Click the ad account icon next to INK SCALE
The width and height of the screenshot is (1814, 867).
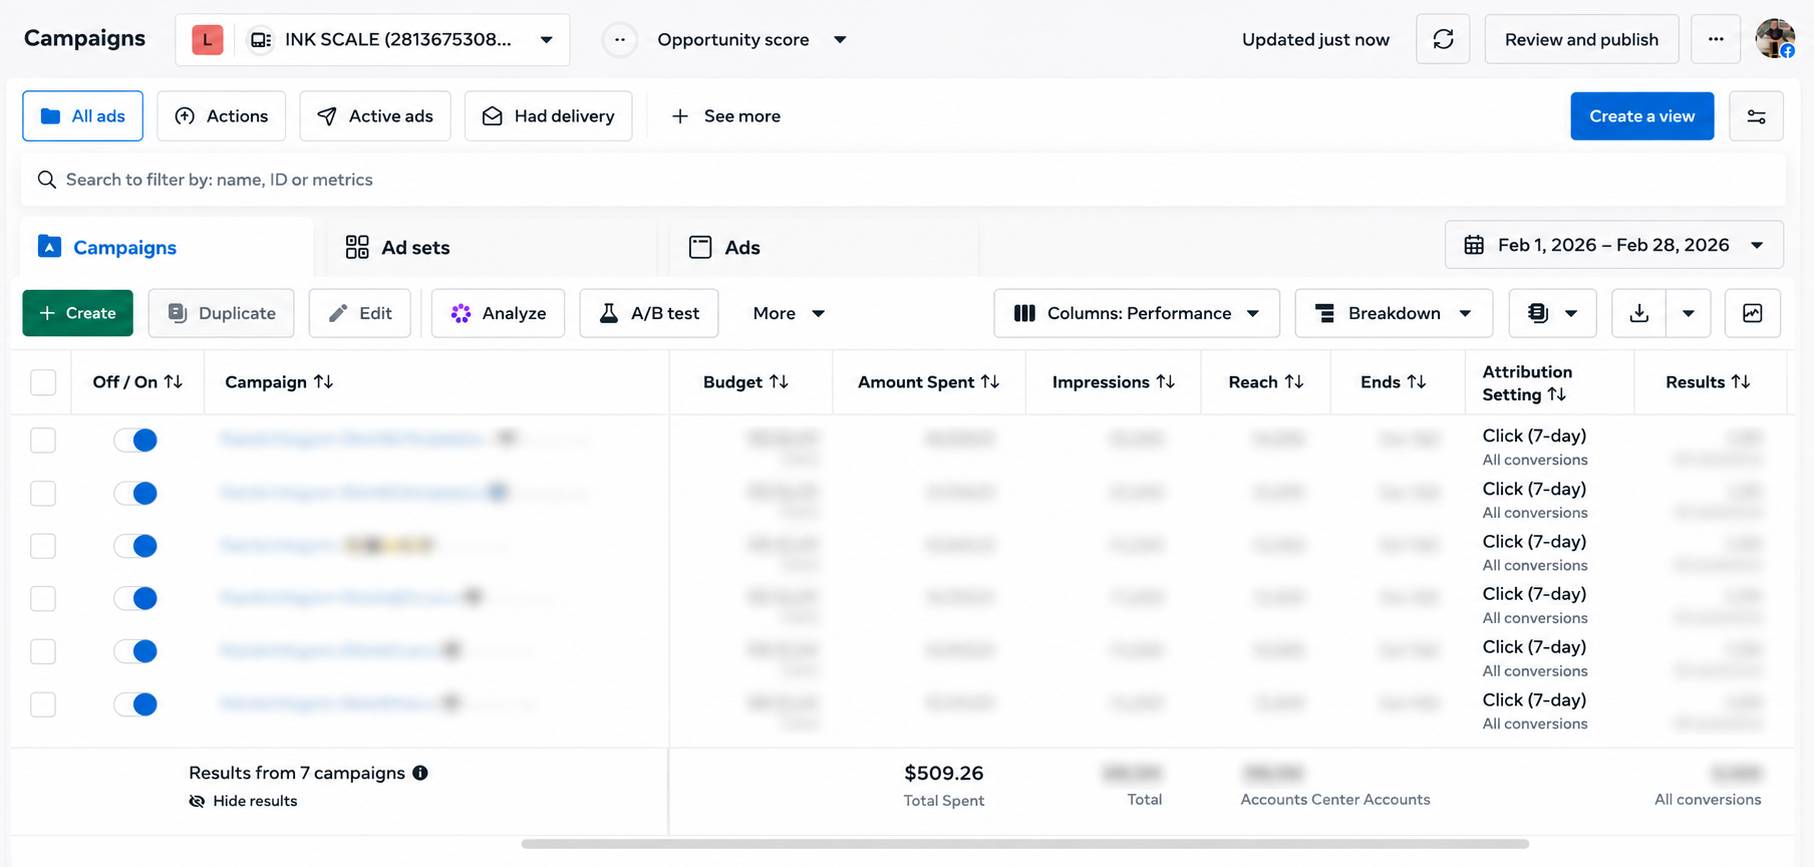pos(260,40)
